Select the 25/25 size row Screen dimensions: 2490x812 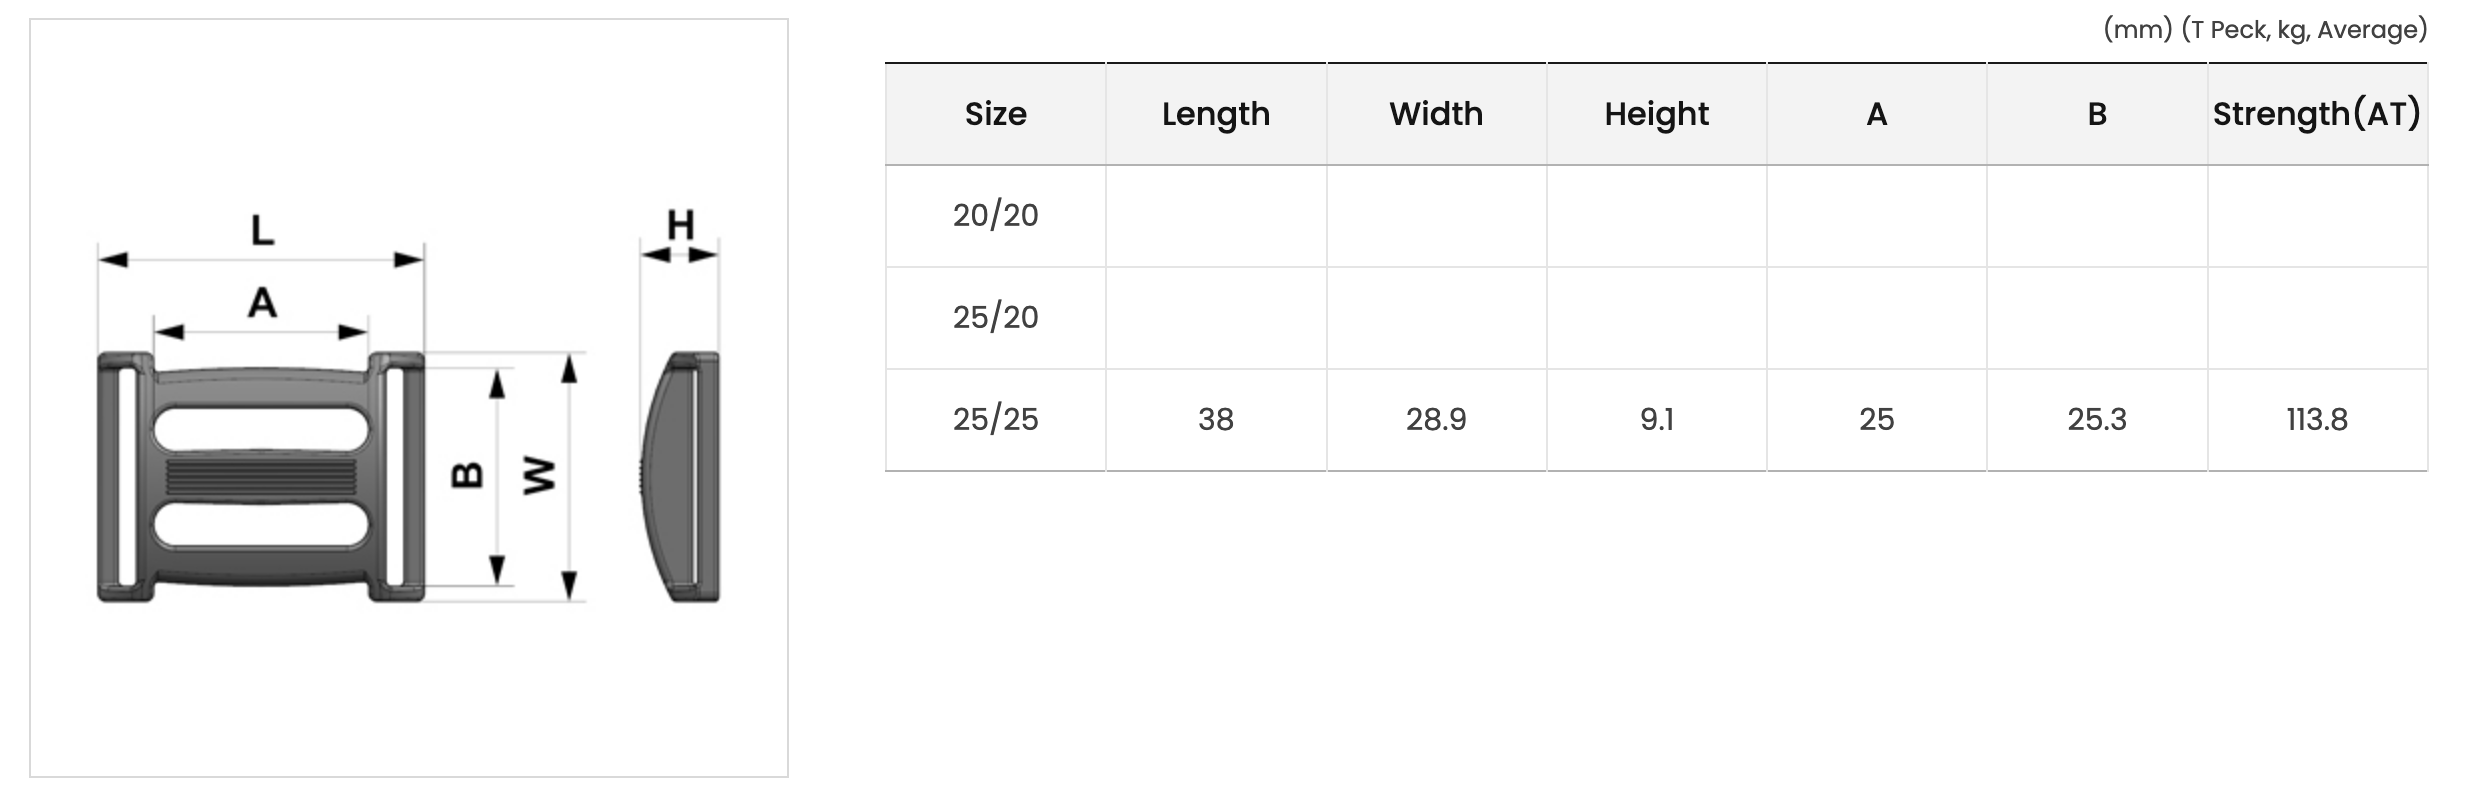tap(1656, 420)
